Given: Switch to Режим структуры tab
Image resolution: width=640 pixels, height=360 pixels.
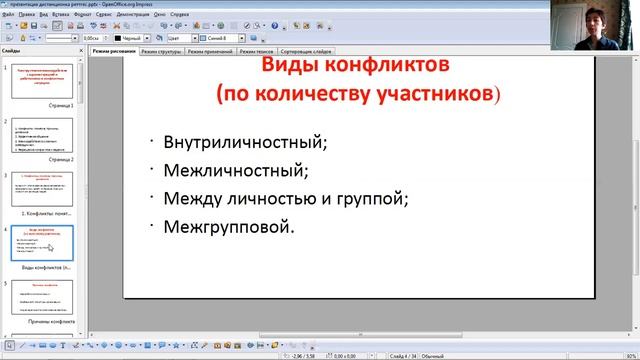Looking at the screenshot, I should 161,52.
